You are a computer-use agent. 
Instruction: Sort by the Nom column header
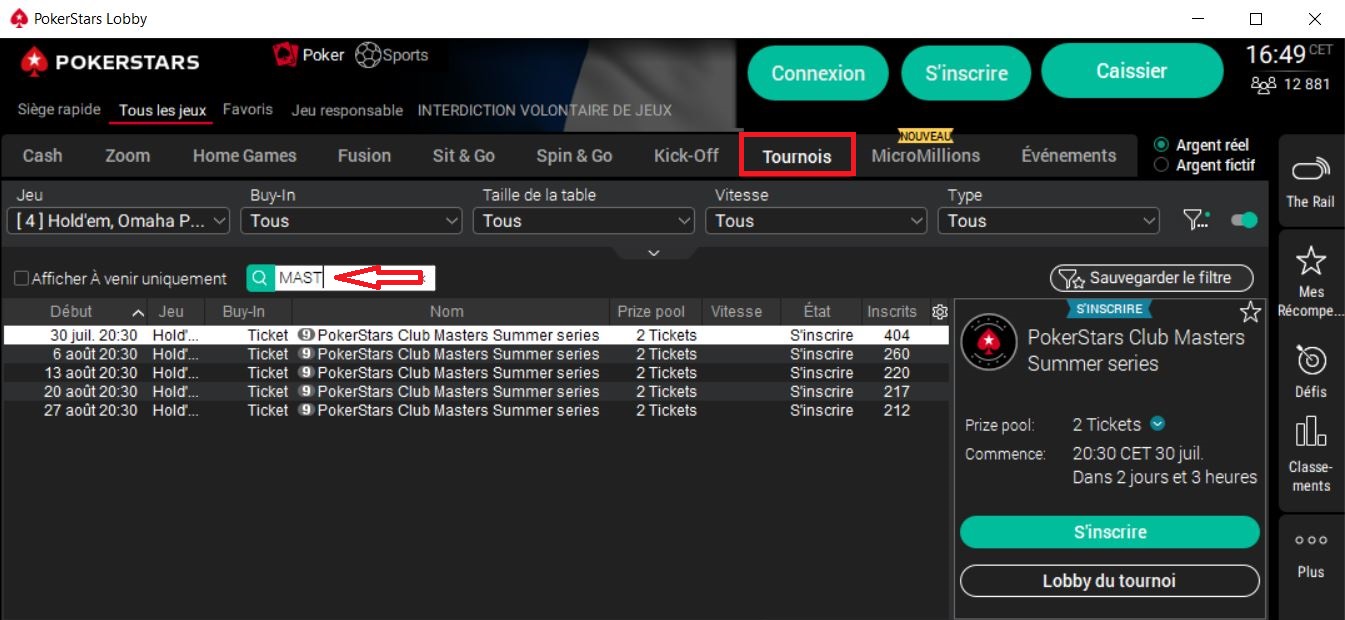(447, 312)
